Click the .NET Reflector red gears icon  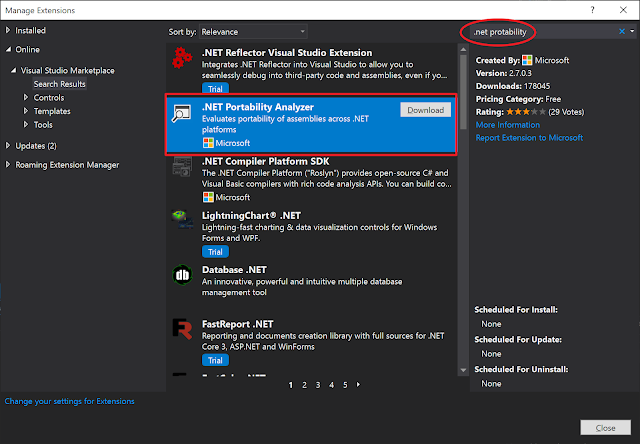pyautogui.click(x=182, y=58)
